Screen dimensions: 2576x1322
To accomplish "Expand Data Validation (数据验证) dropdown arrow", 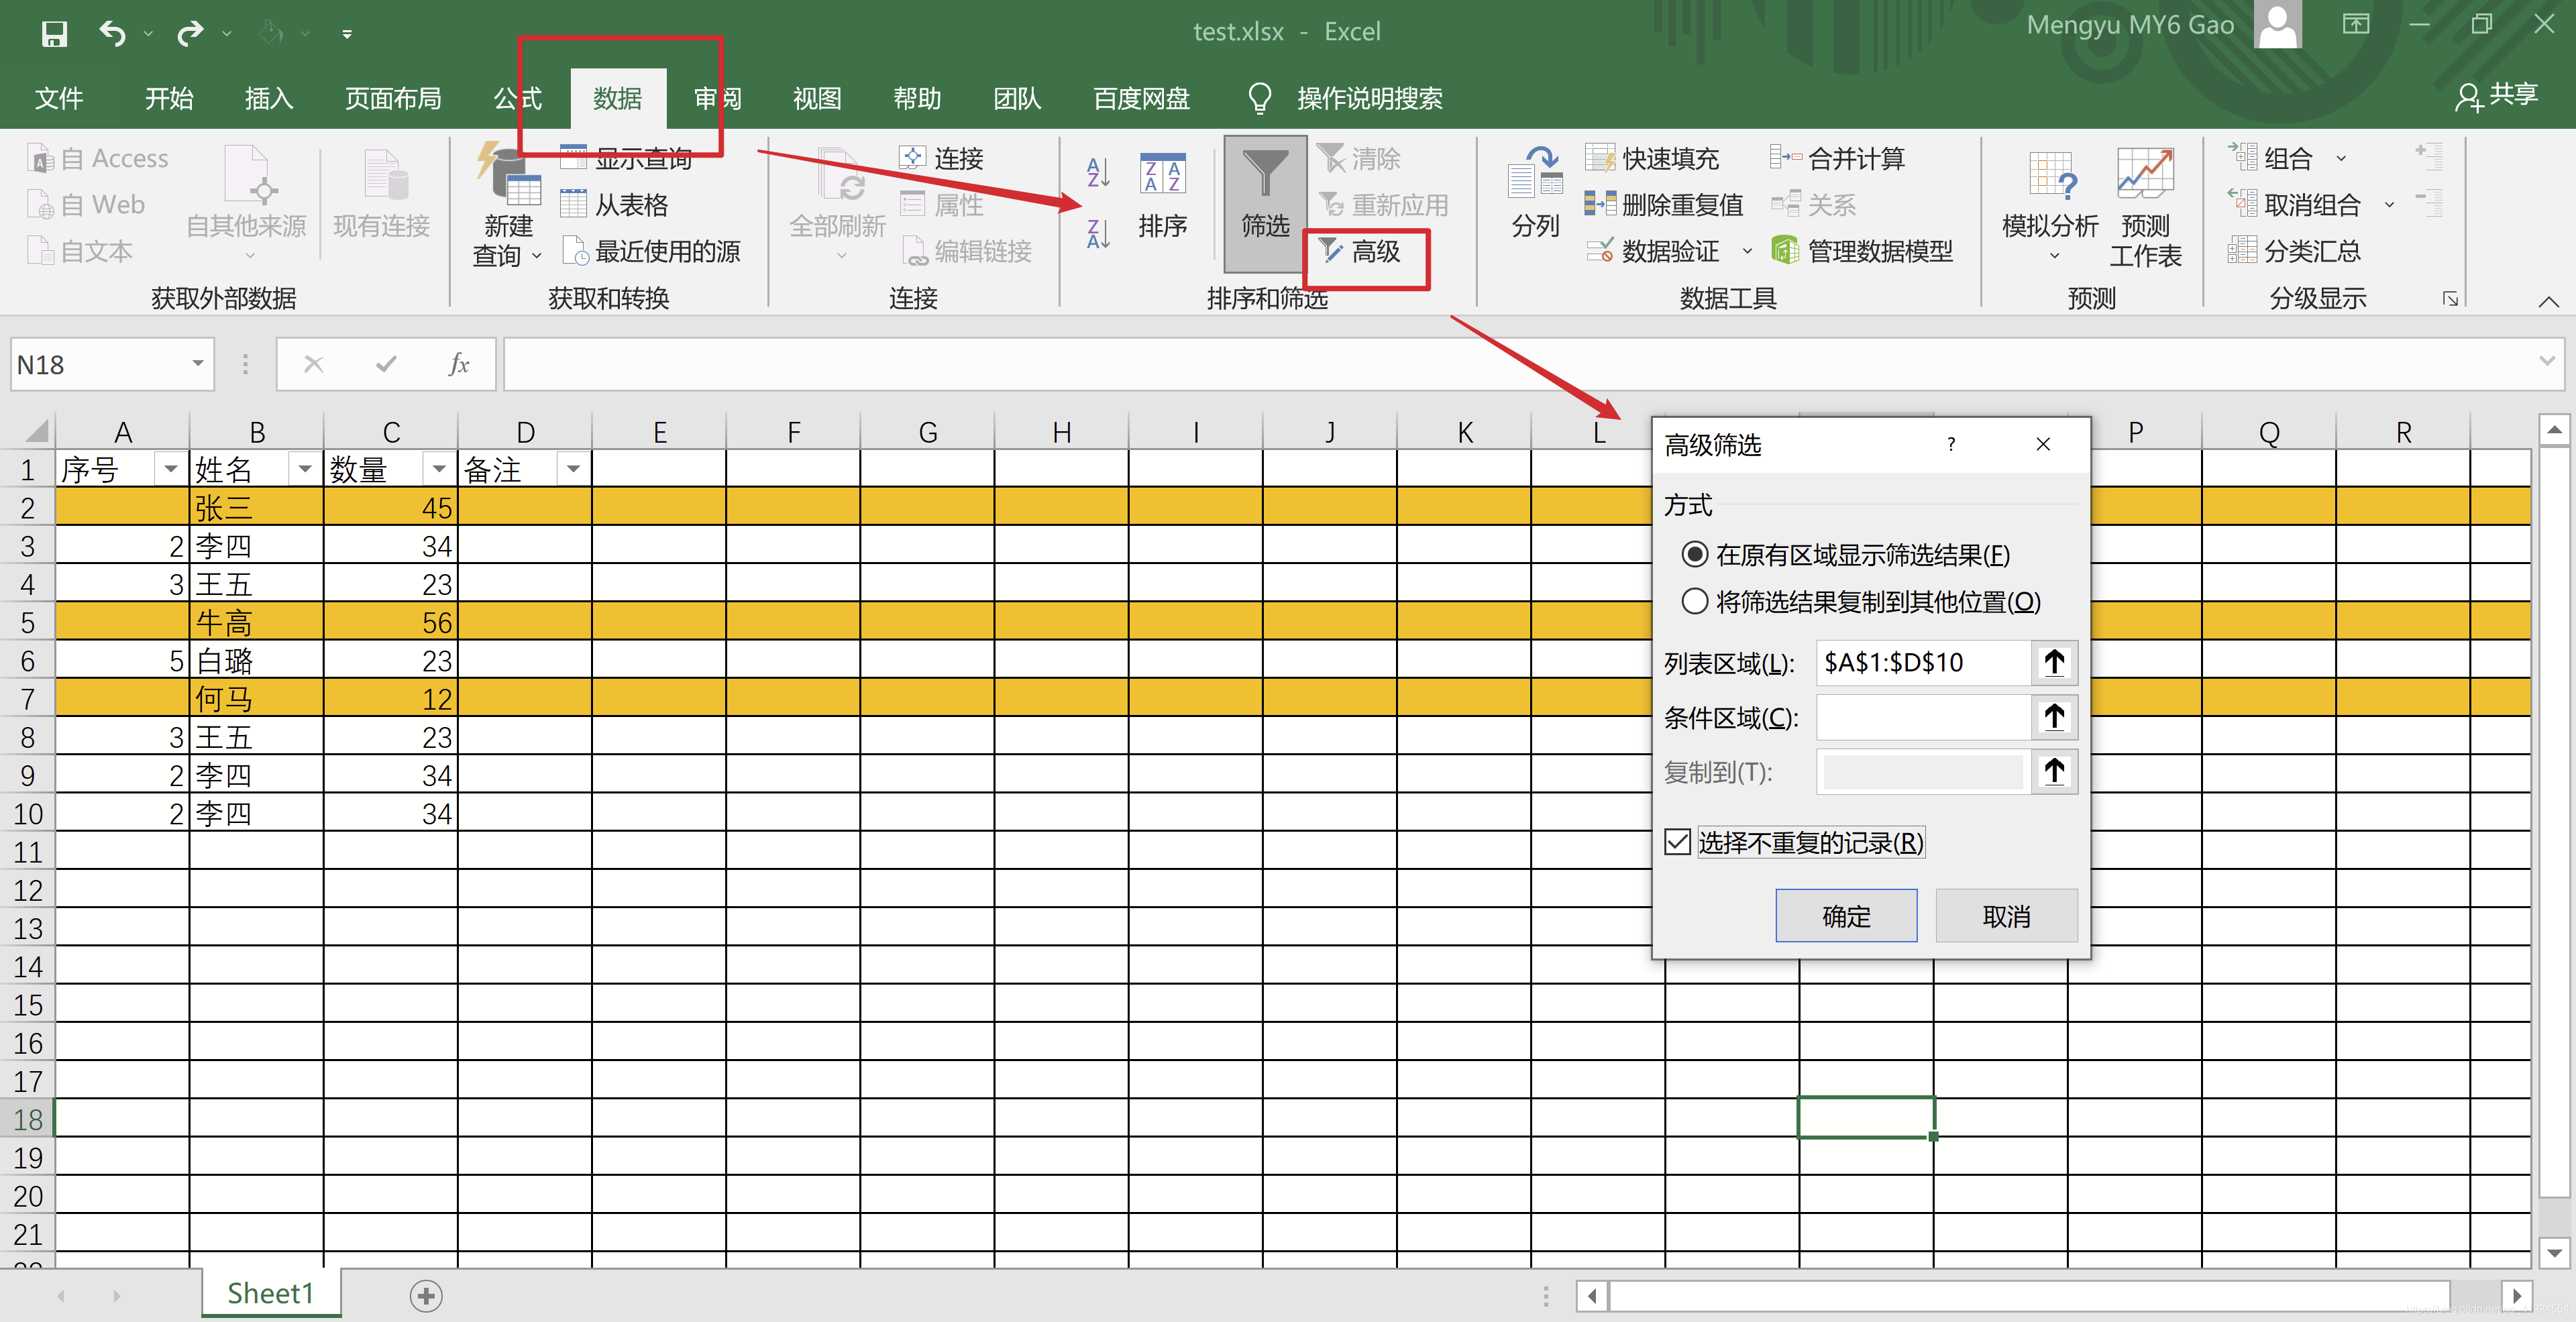I will [x=1746, y=251].
